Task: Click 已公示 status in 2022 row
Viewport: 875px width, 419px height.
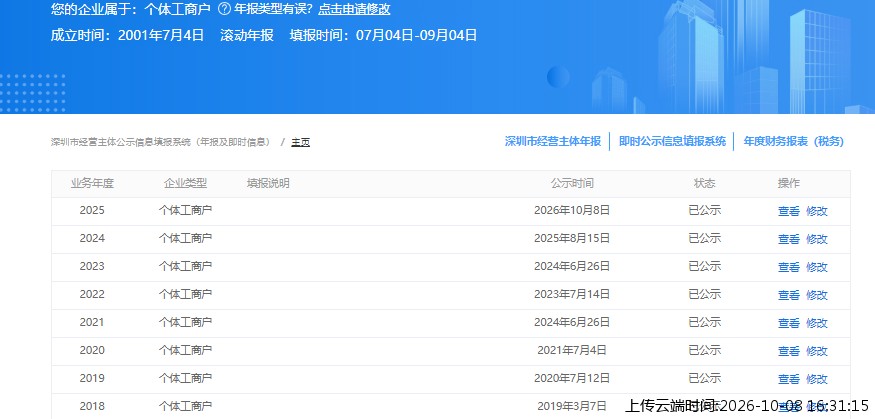Action: (705, 294)
